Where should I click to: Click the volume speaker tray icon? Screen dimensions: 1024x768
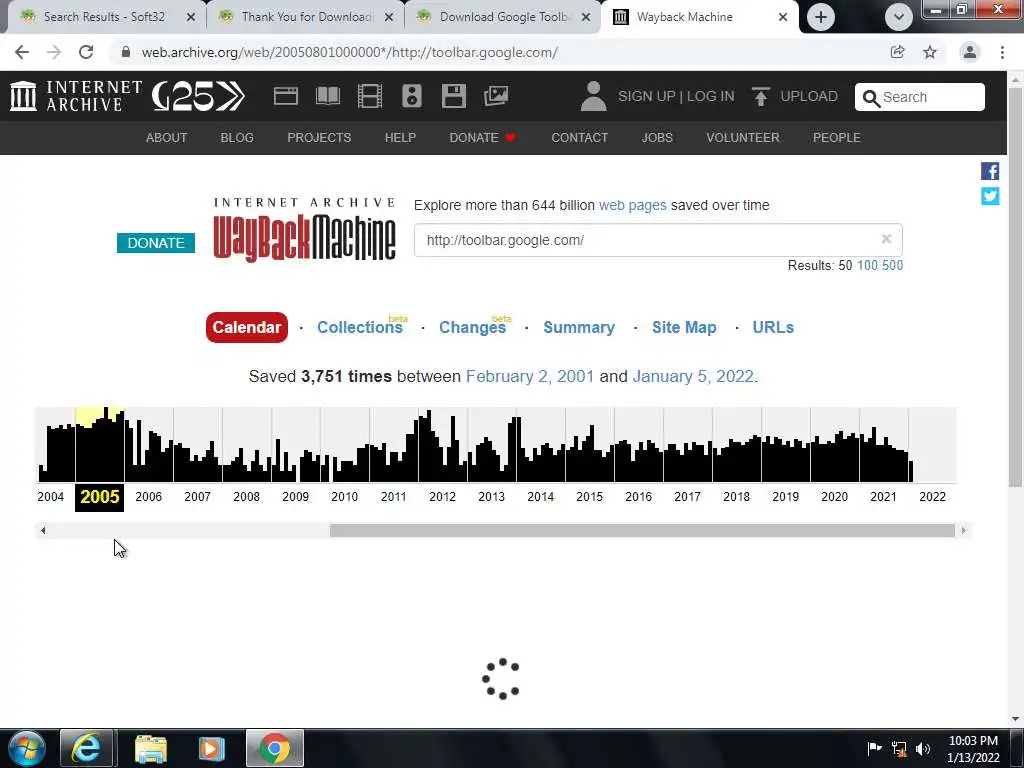(x=923, y=748)
